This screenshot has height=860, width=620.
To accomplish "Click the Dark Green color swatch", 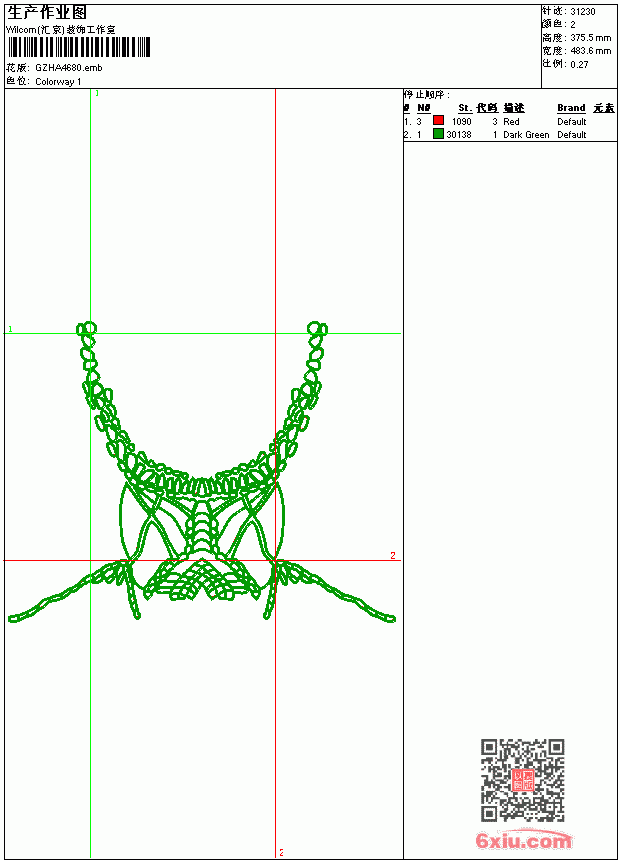I will (x=438, y=133).
